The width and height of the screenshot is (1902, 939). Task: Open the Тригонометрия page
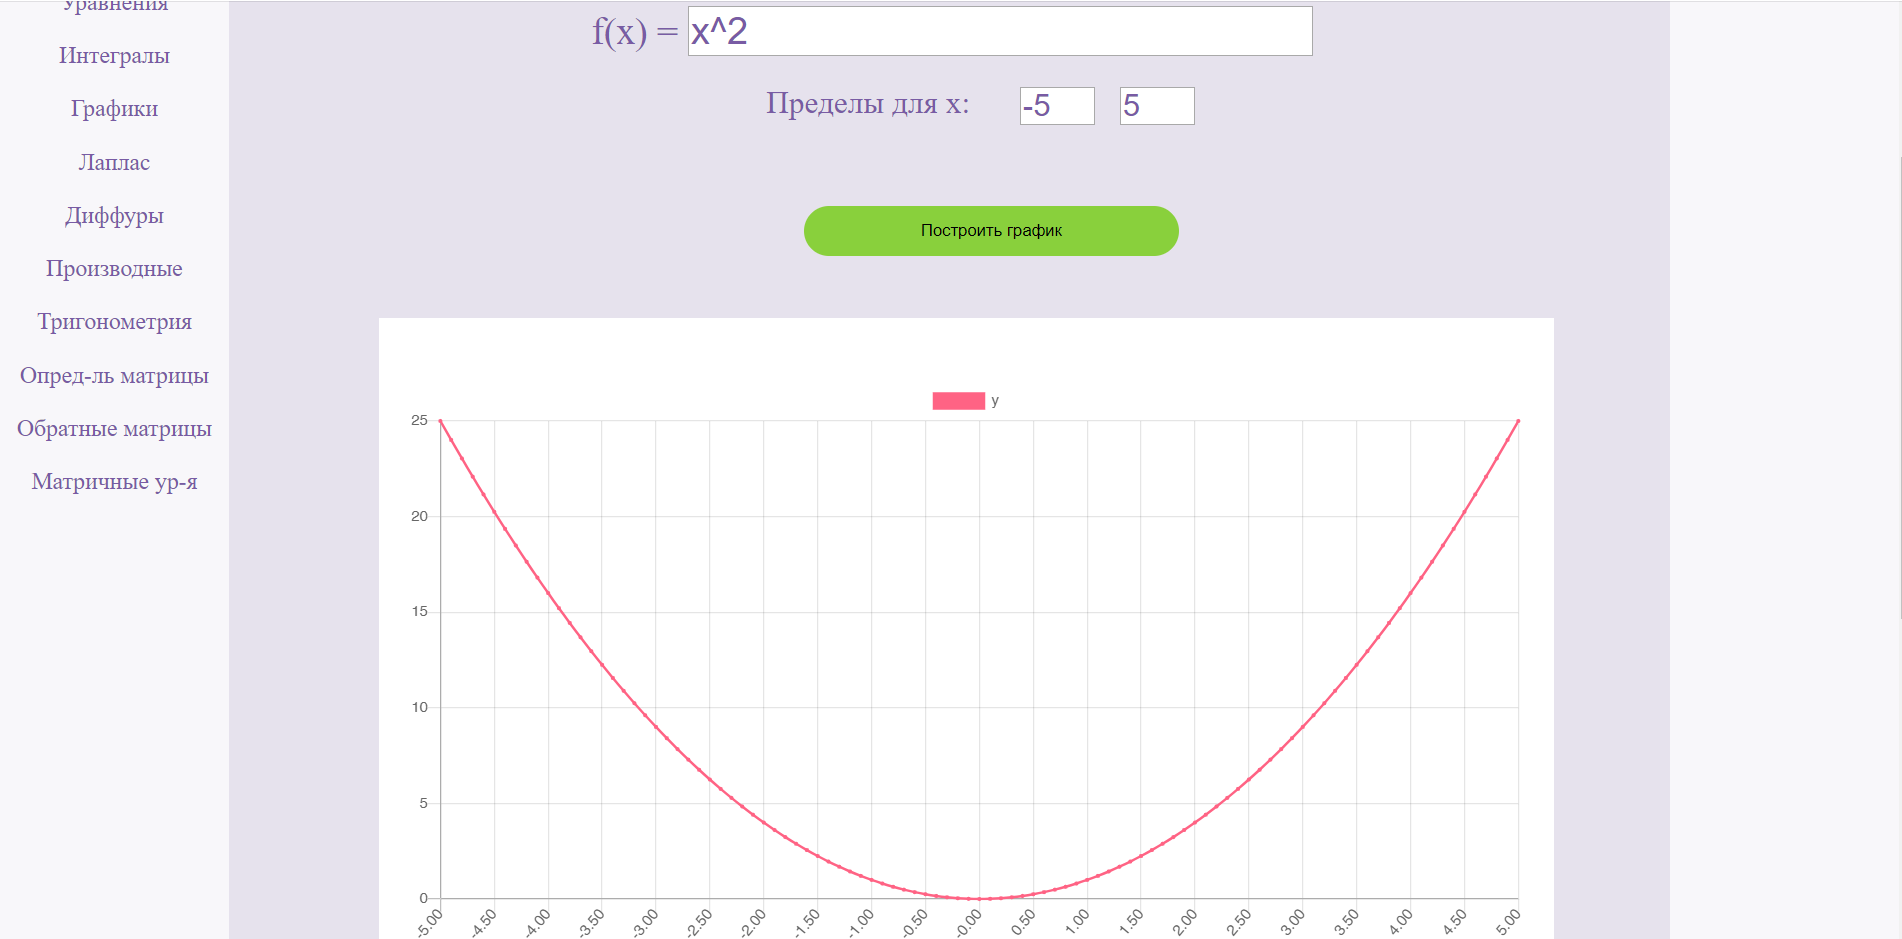point(114,322)
